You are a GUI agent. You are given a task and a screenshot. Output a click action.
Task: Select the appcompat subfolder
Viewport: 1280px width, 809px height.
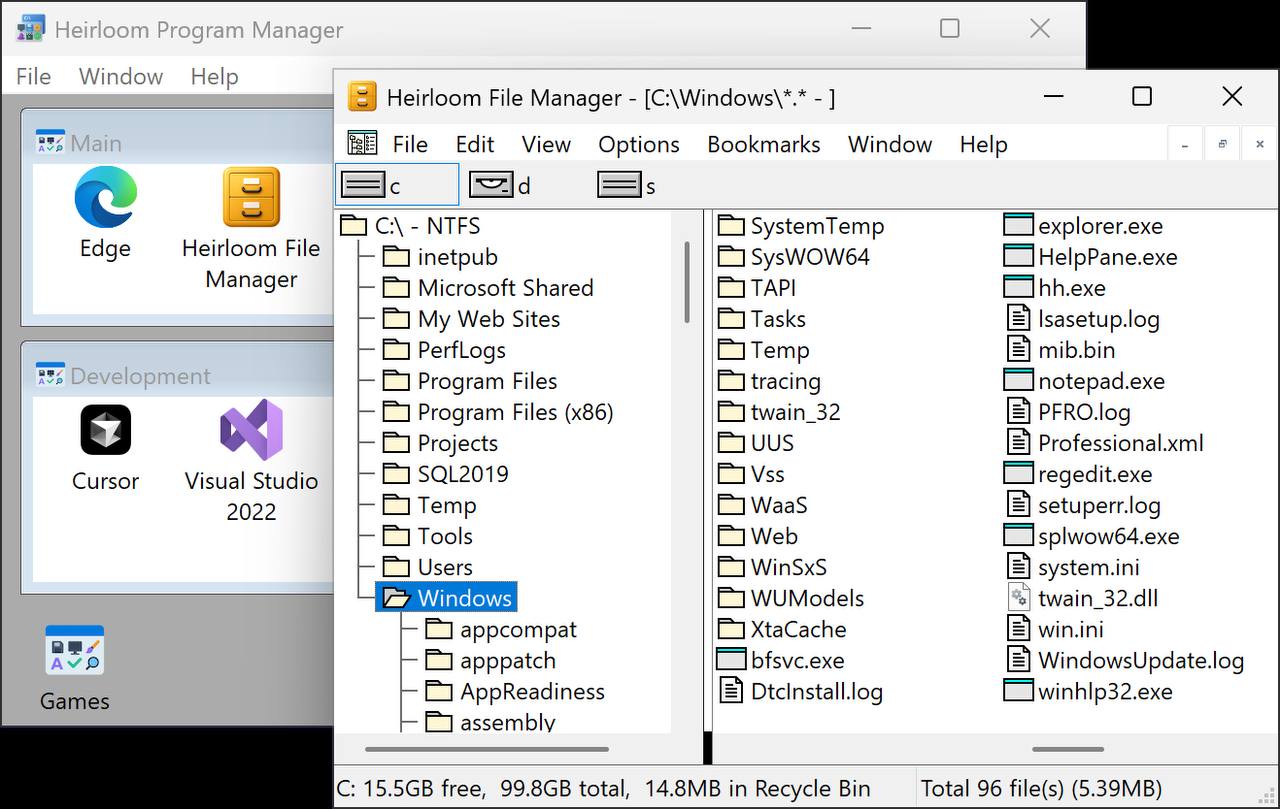(x=517, y=630)
